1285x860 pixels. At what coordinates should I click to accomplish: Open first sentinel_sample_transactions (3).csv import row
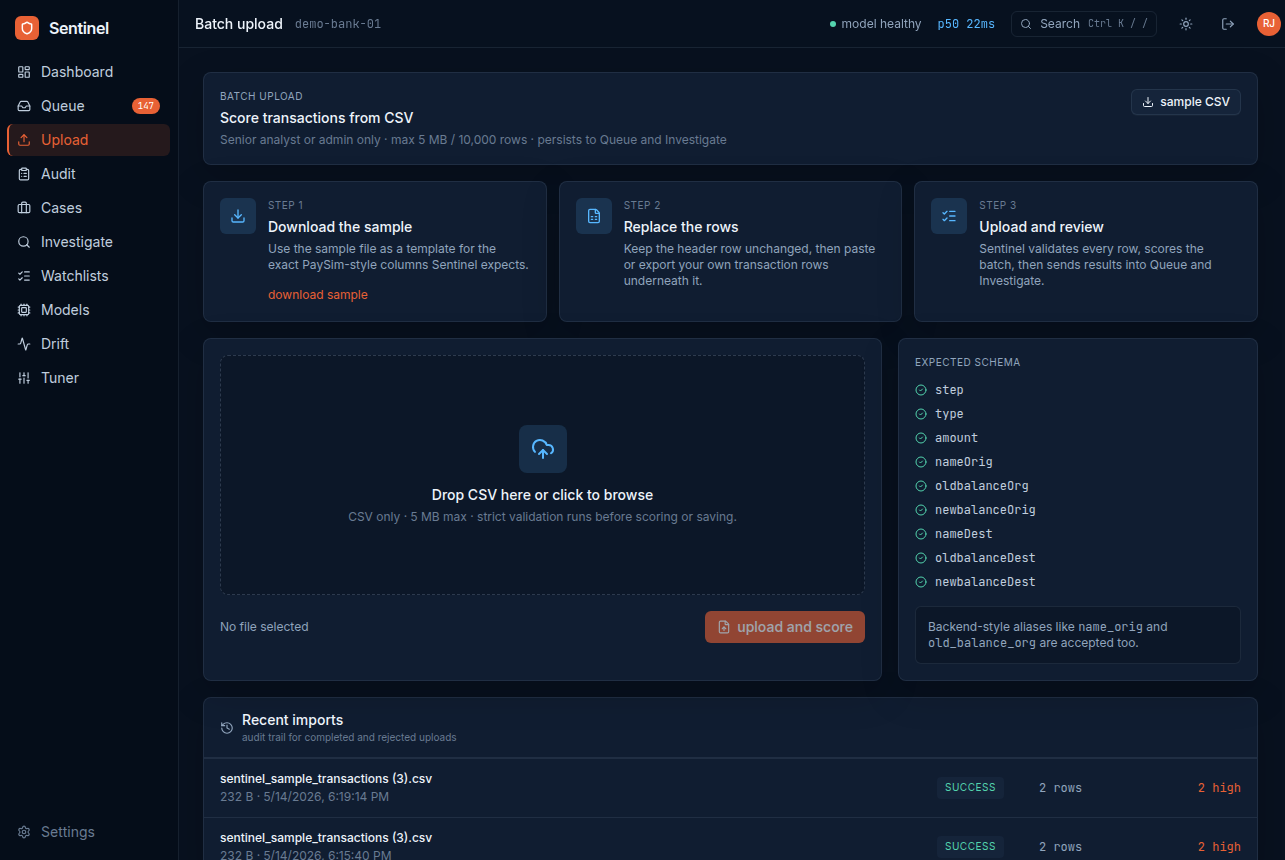click(x=730, y=788)
